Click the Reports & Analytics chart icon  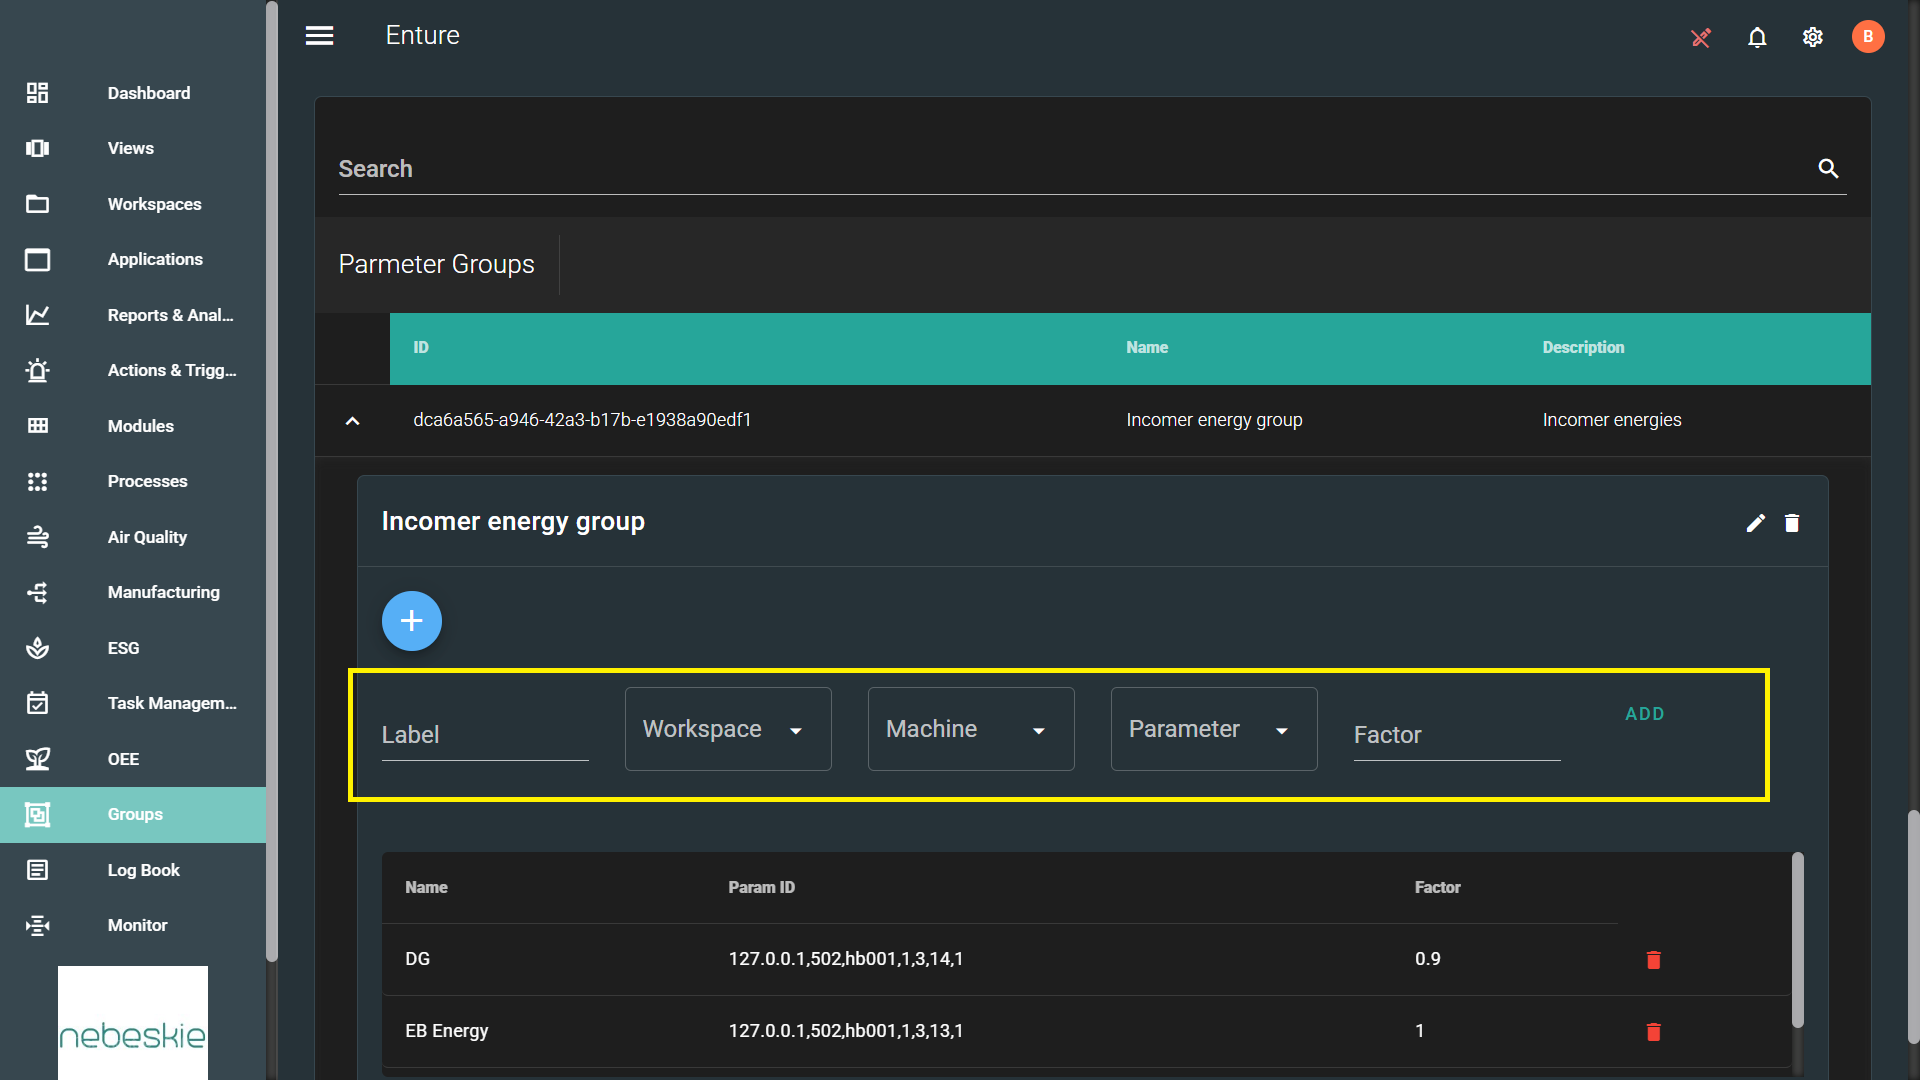pos(37,315)
